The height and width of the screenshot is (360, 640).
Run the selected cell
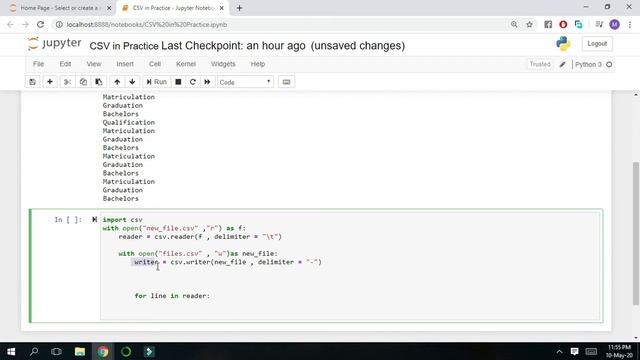pyautogui.click(x=156, y=82)
